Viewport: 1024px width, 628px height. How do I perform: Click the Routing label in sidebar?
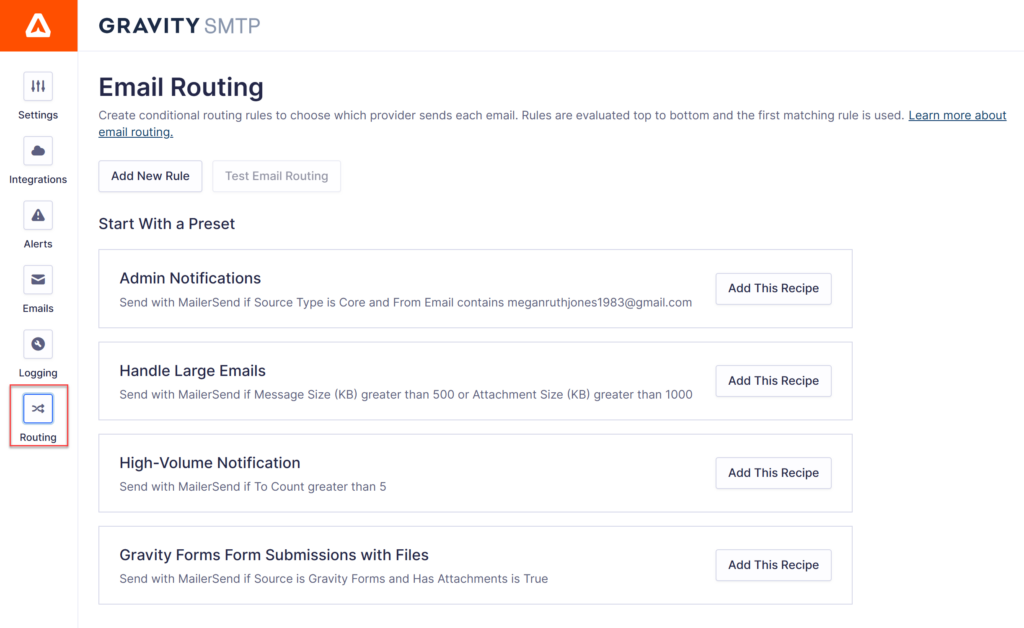click(x=38, y=437)
